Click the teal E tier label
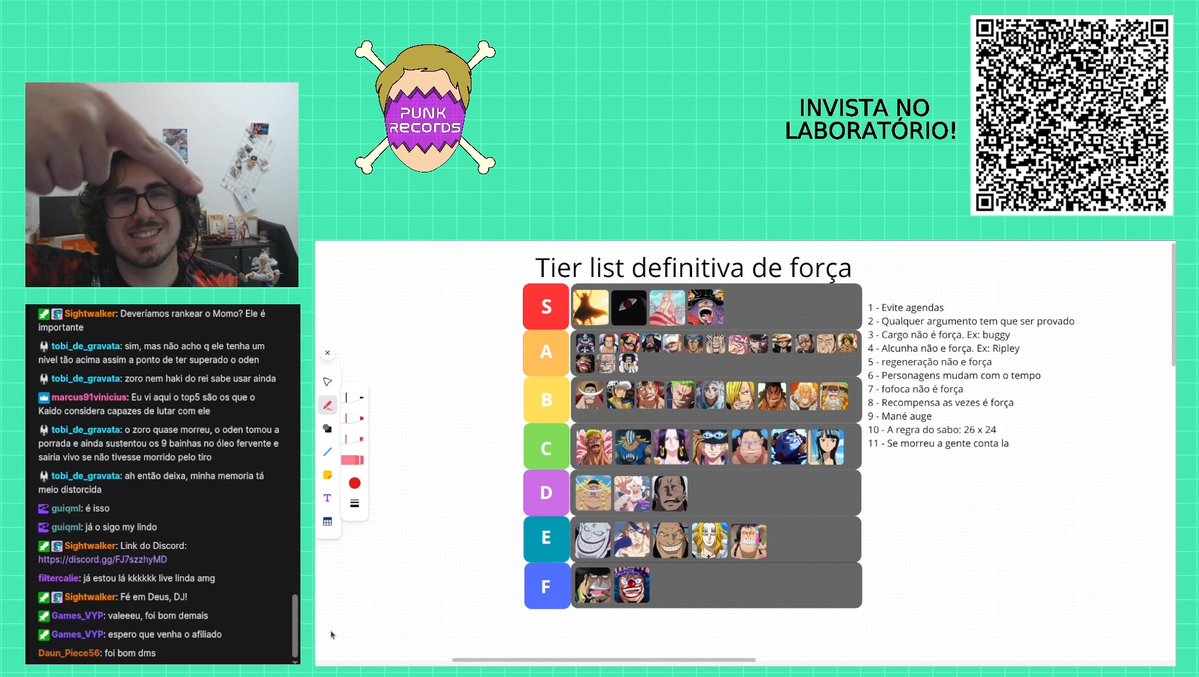Screen dimensions: 1199x677 [x=546, y=539]
